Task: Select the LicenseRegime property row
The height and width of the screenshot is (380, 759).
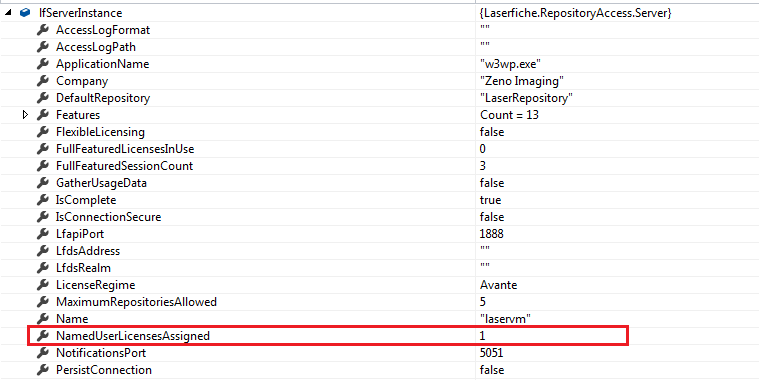Action: [x=380, y=285]
